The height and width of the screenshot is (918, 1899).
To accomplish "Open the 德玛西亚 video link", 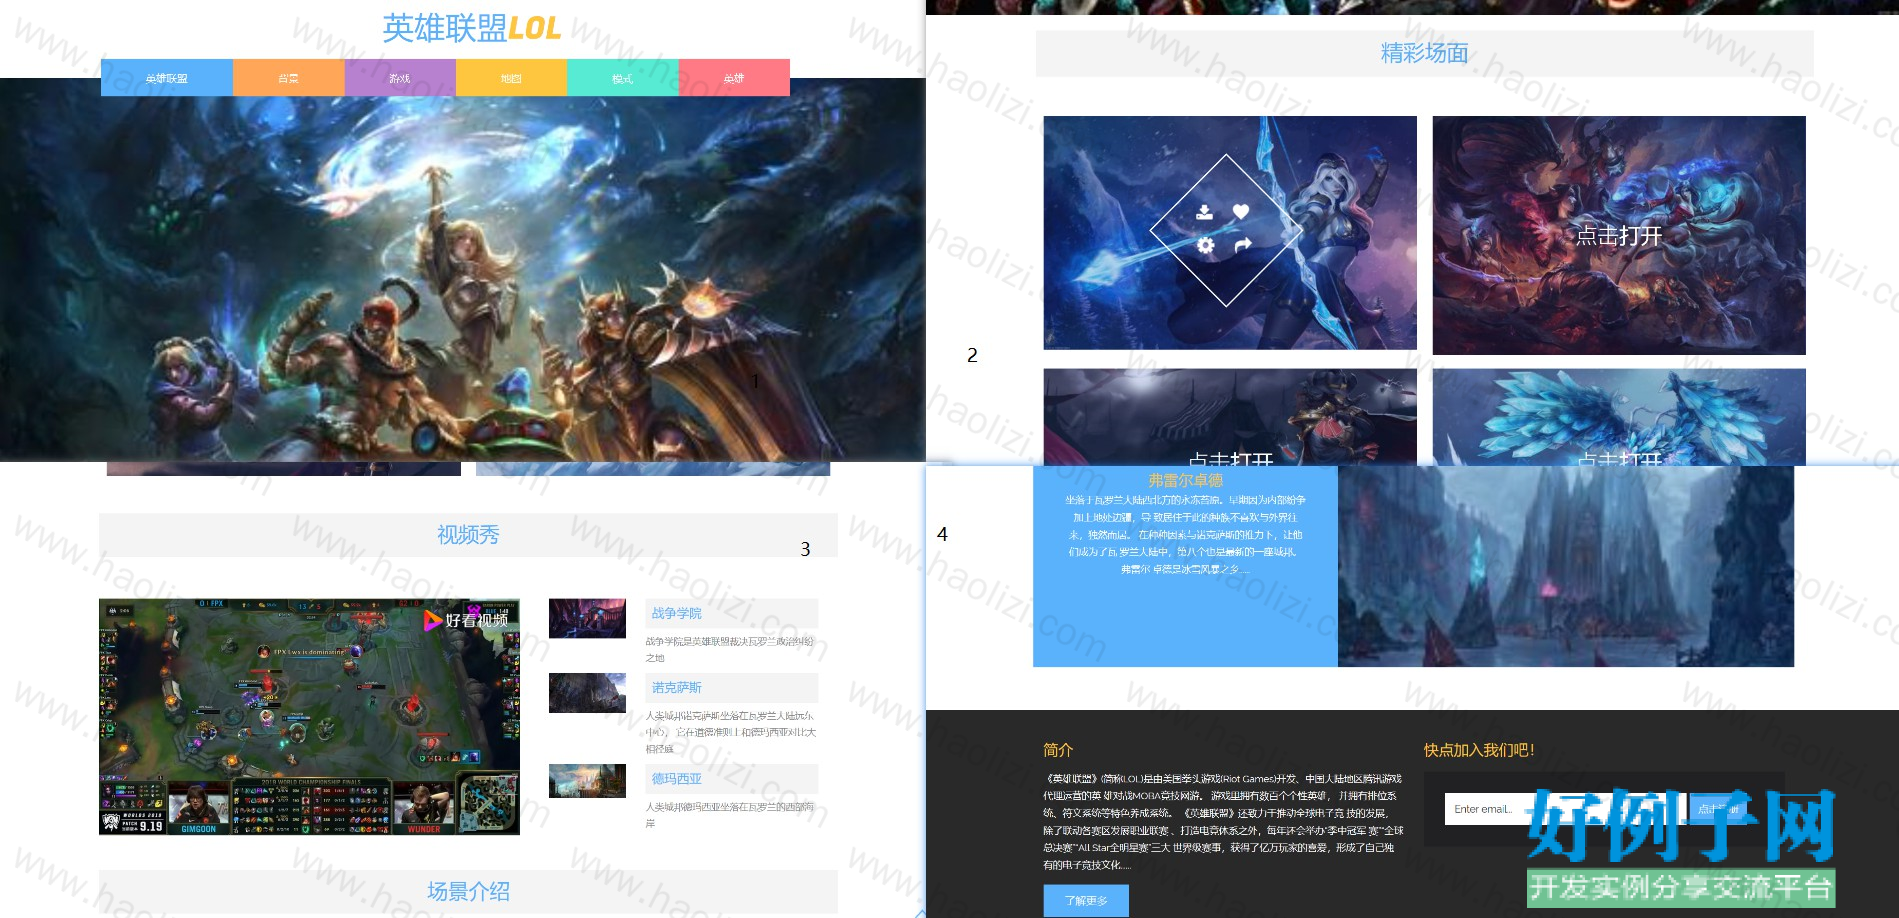I will (677, 779).
